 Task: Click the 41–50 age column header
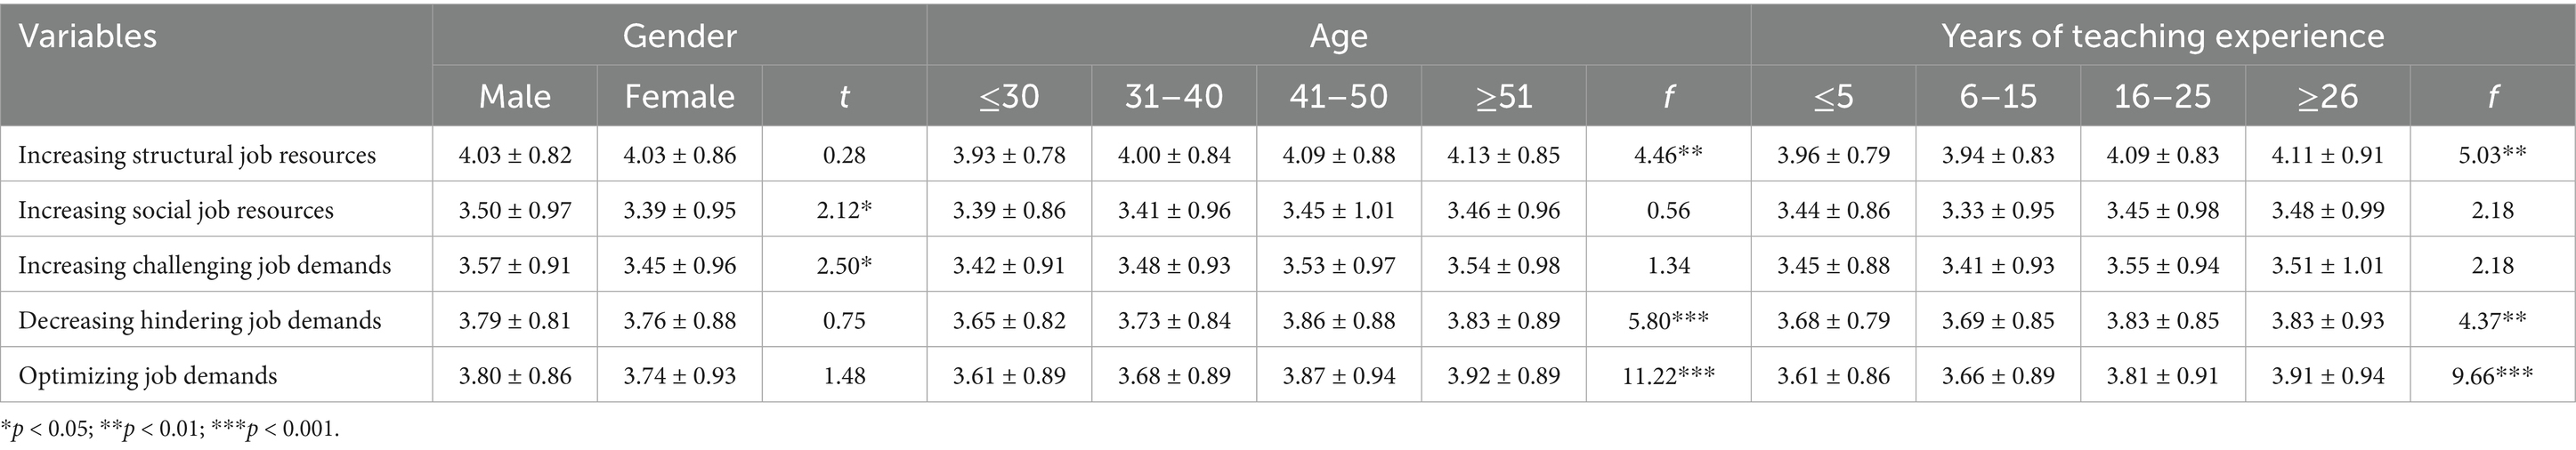[x=1338, y=96]
